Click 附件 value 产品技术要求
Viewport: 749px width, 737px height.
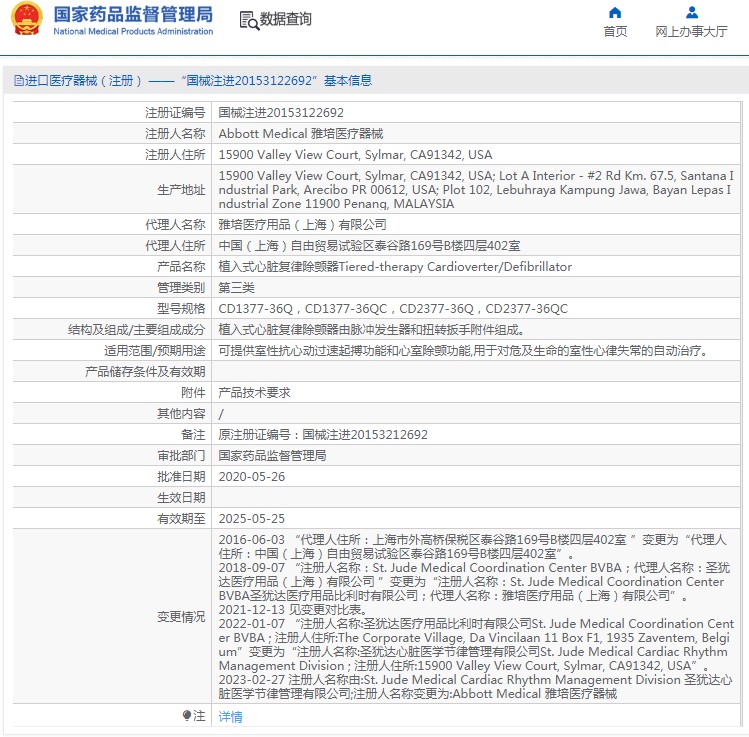(254, 393)
